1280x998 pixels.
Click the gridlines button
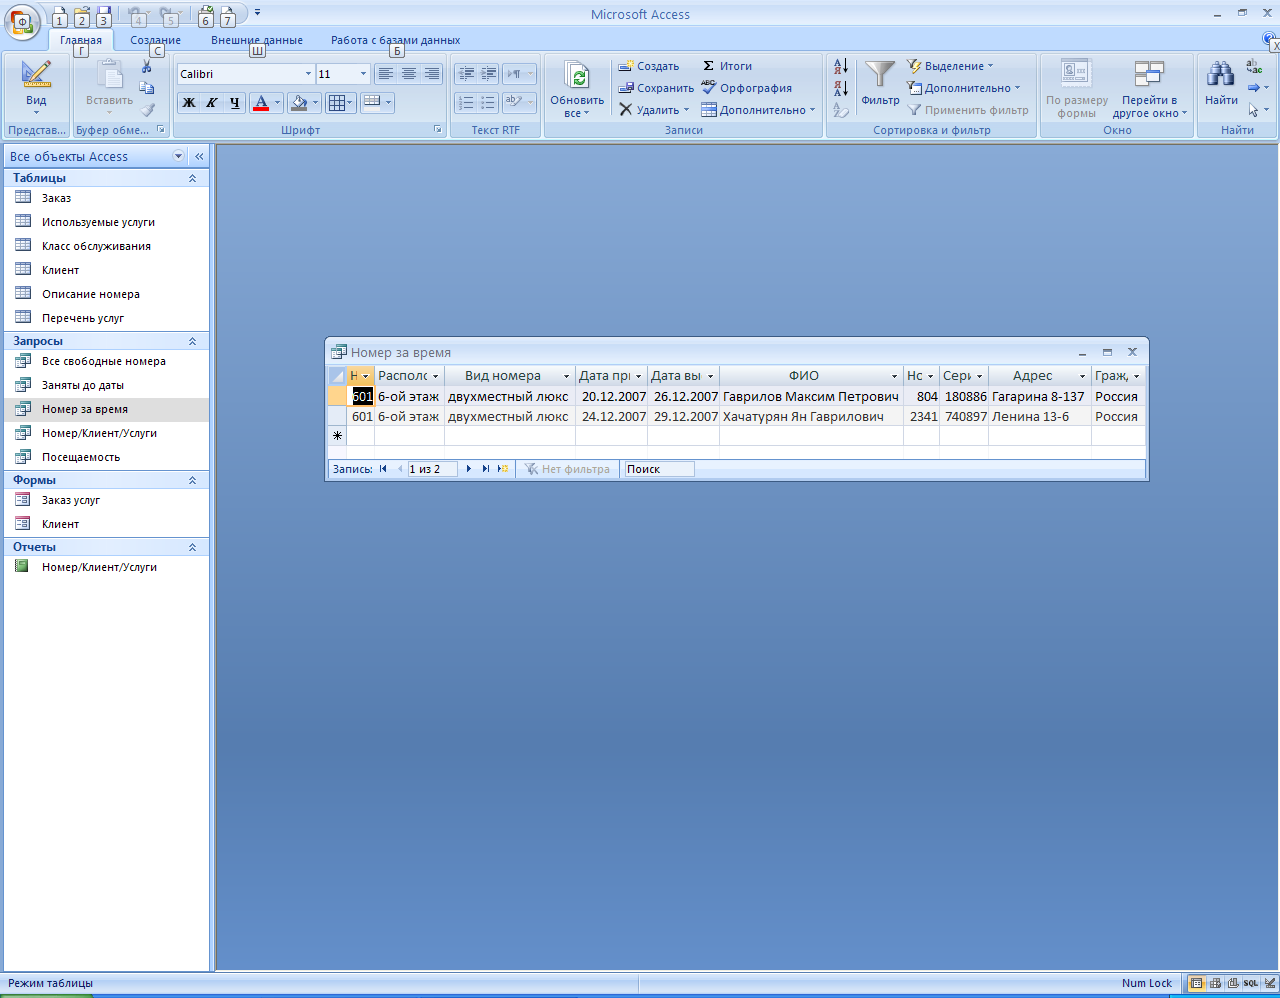pos(336,103)
